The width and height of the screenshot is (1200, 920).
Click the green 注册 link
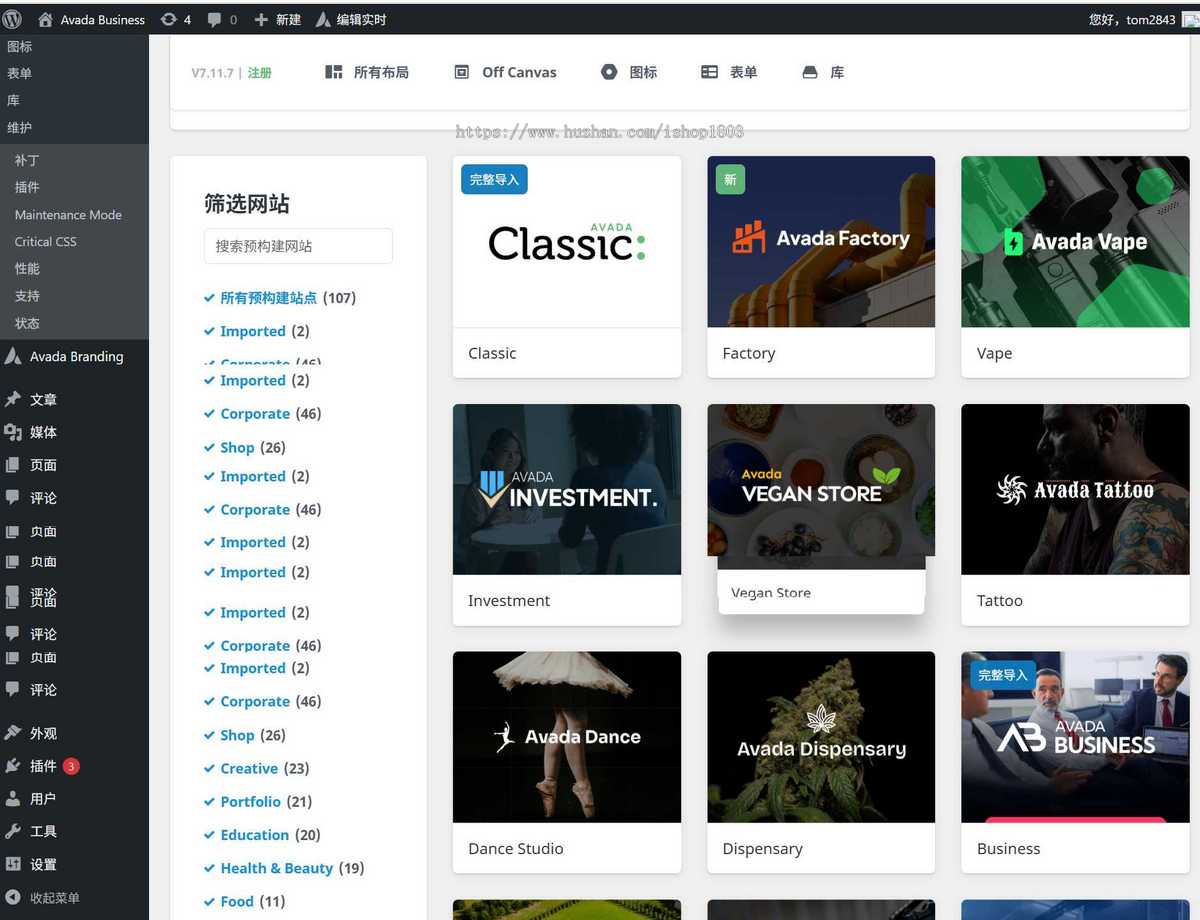click(260, 73)
